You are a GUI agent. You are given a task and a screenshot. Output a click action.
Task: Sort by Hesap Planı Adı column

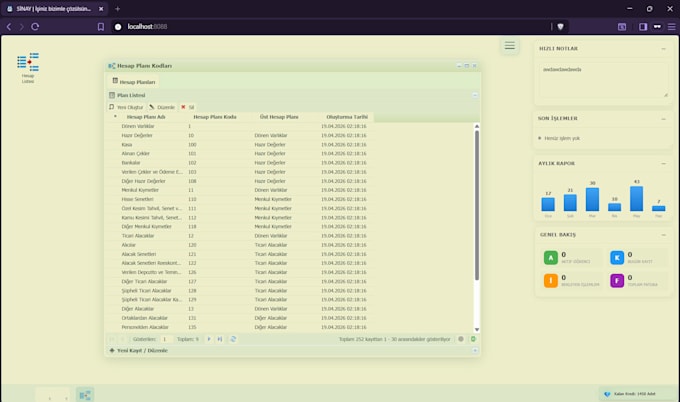click(146, 117)
